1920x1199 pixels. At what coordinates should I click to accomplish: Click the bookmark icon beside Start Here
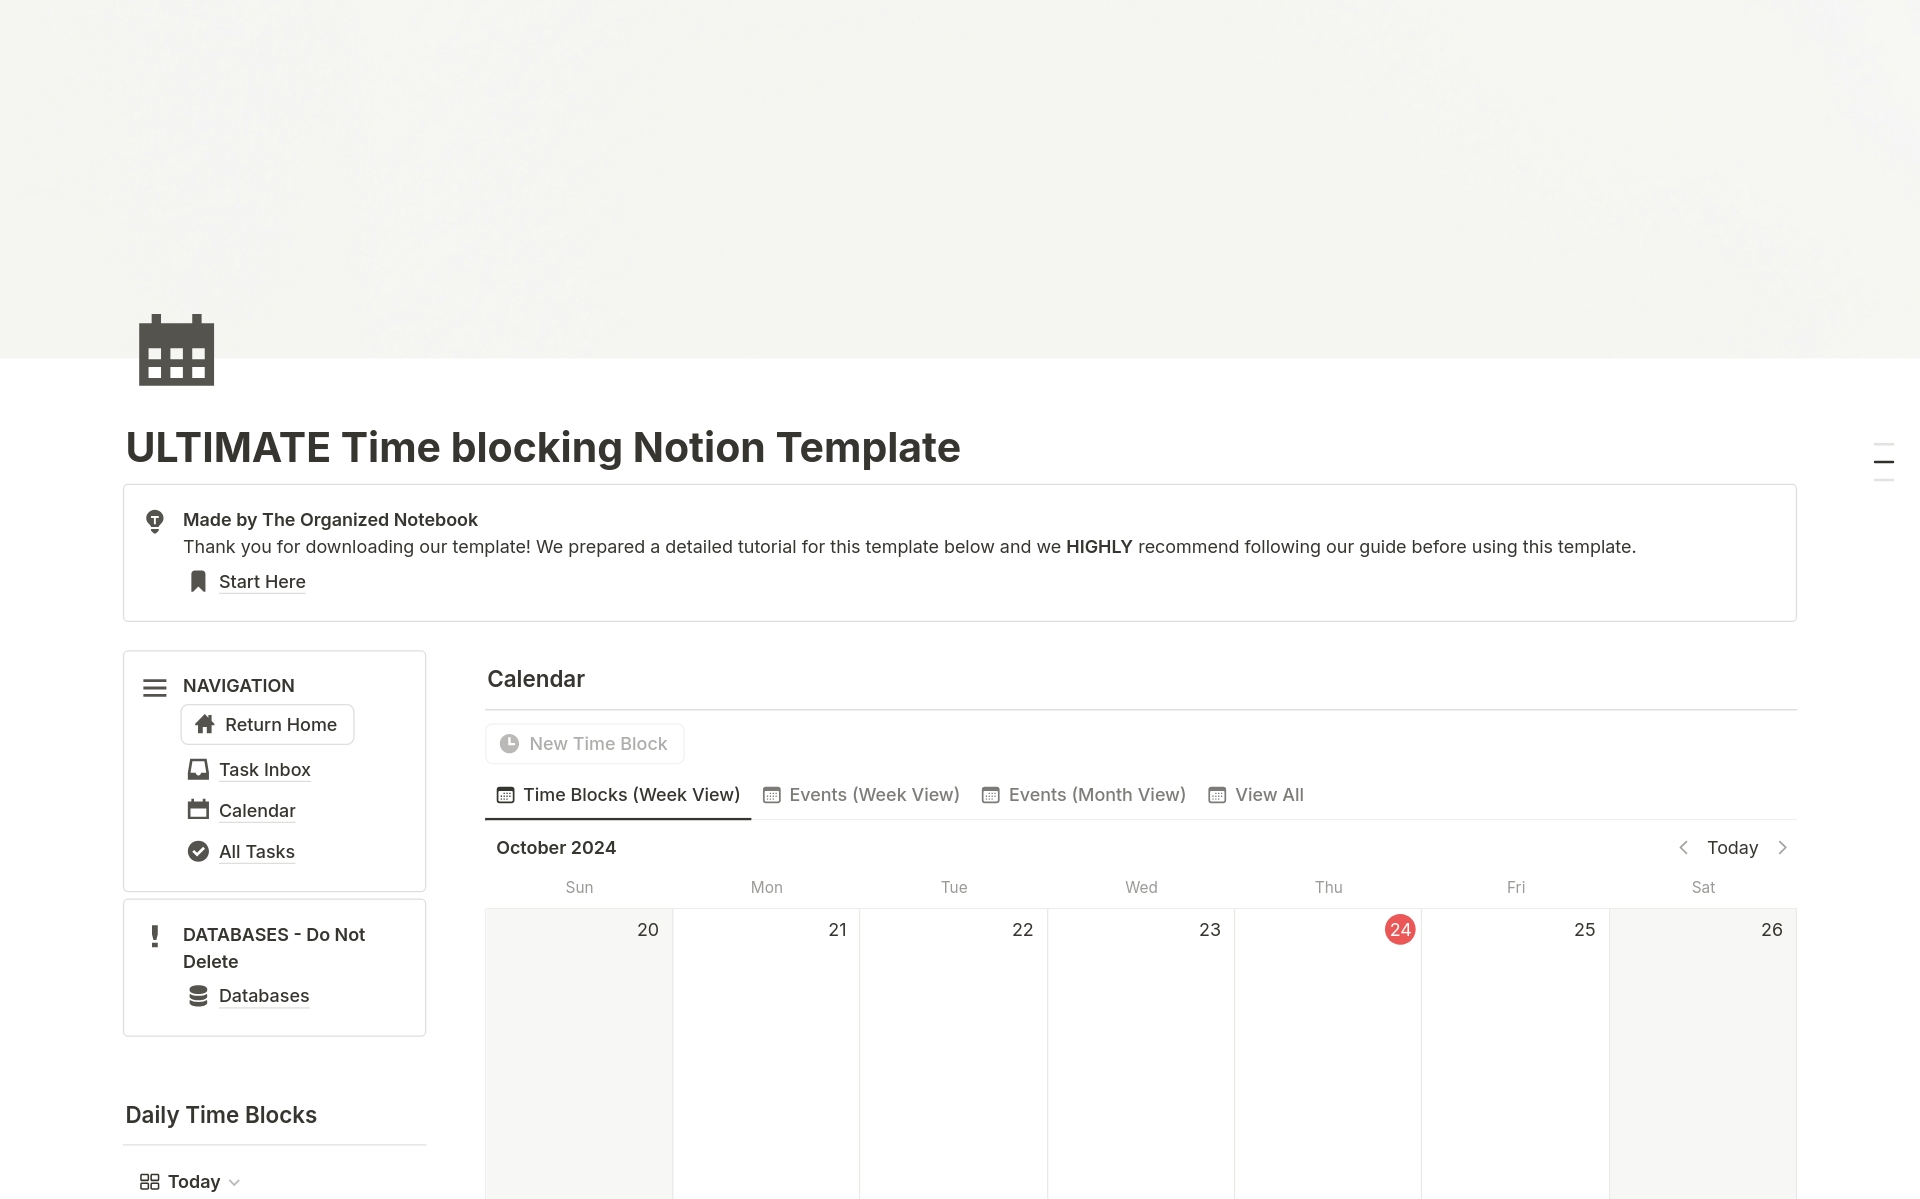pos(198,581)
